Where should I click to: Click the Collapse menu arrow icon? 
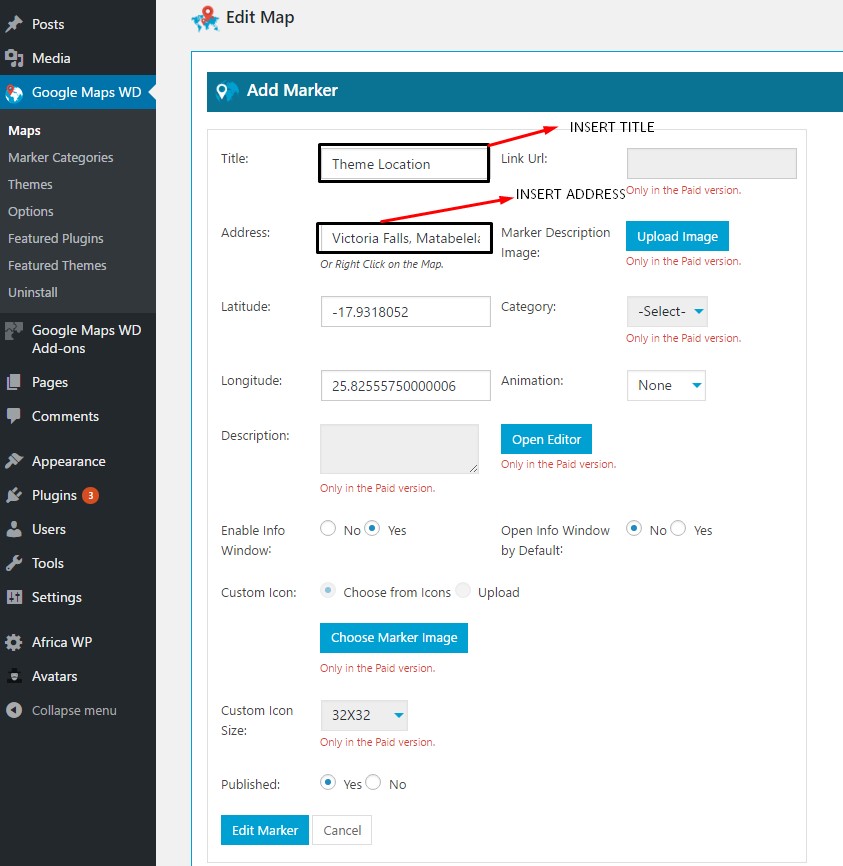coord(14,710)
